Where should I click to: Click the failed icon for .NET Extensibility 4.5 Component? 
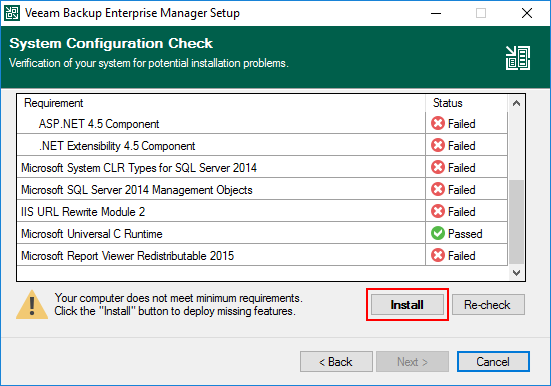[x=438, y=145]
